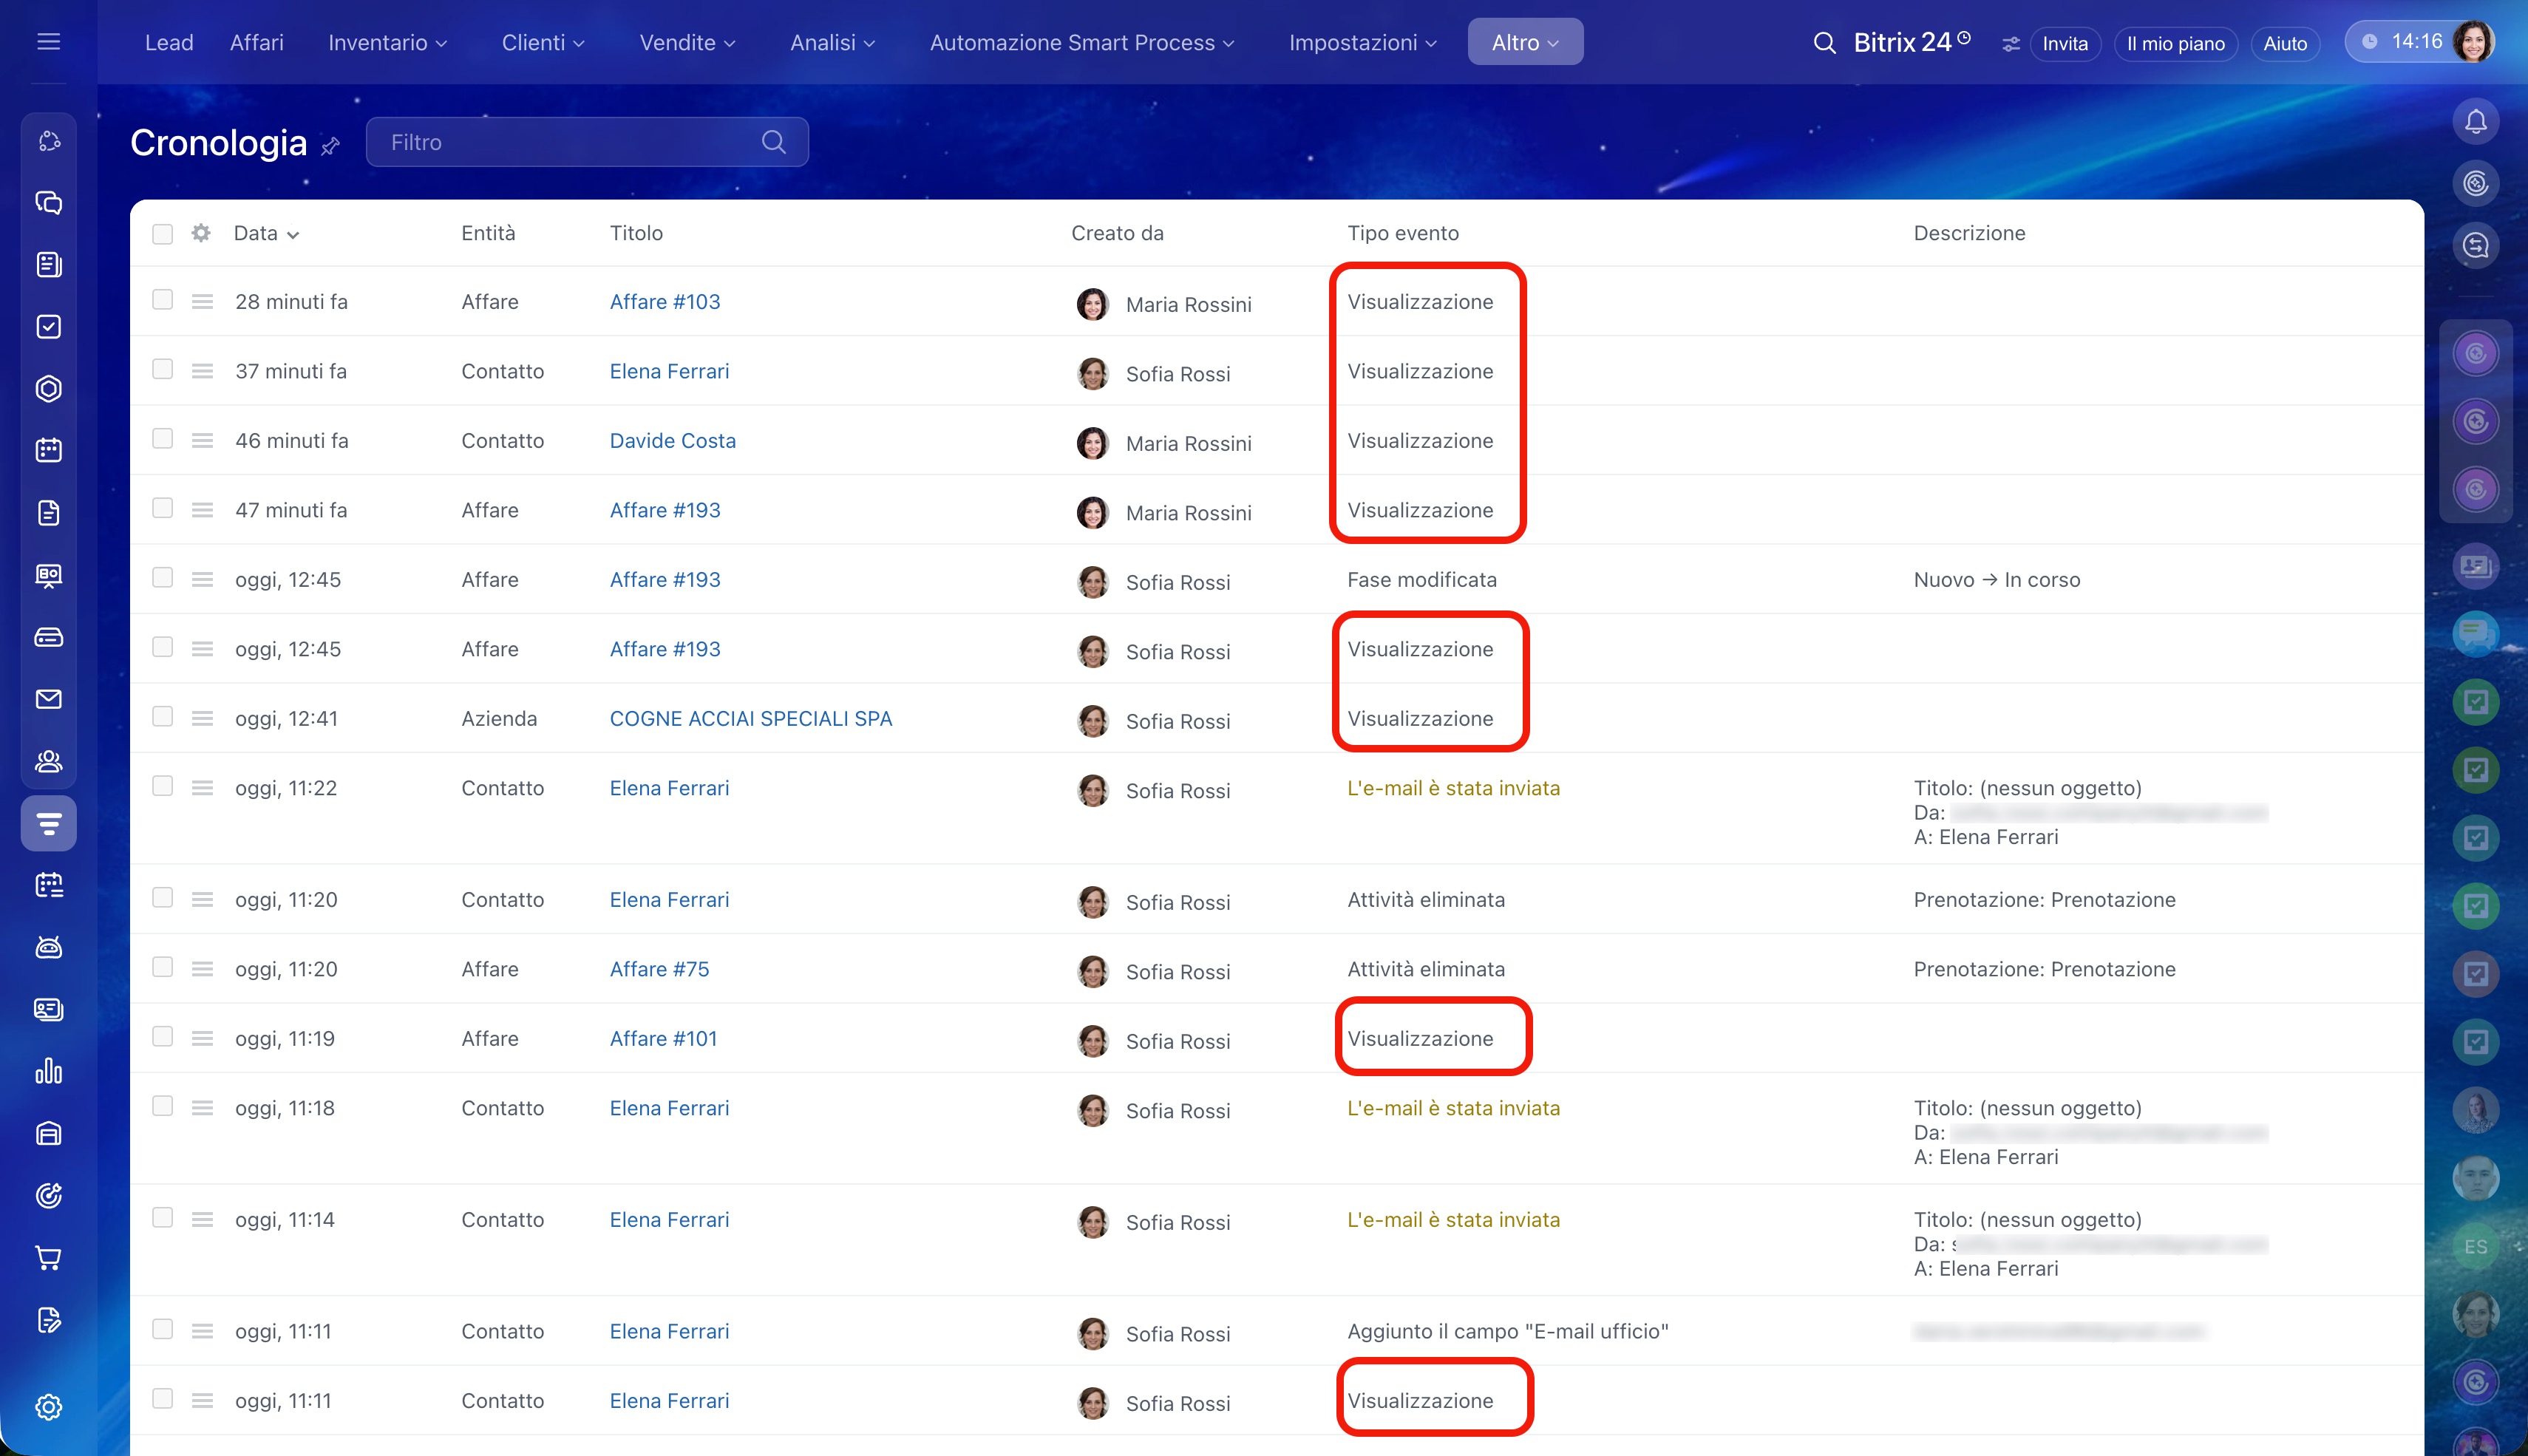Open the calendar sidebar icon
2528x1456 pixels.
pyautogui.click(x=48, y=450)
